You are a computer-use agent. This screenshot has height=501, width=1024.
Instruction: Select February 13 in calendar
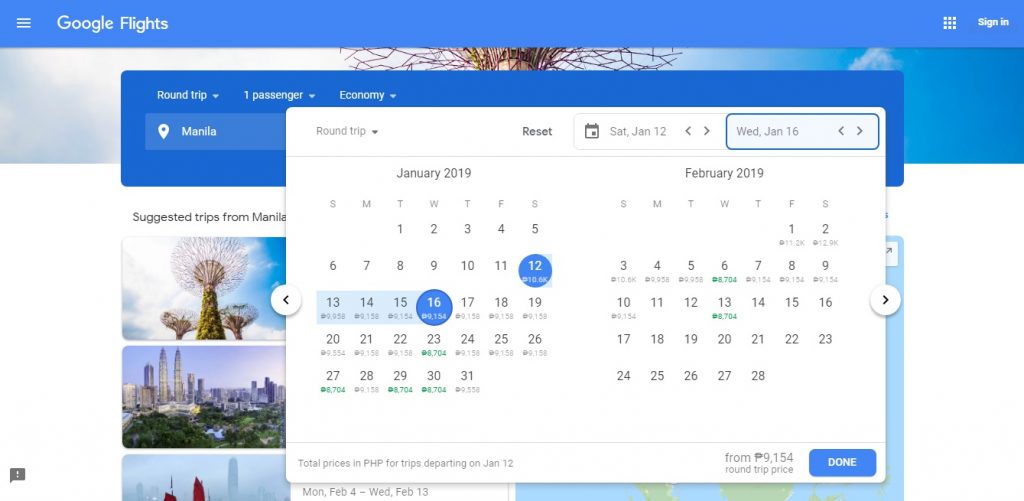(x=724, y=307)
